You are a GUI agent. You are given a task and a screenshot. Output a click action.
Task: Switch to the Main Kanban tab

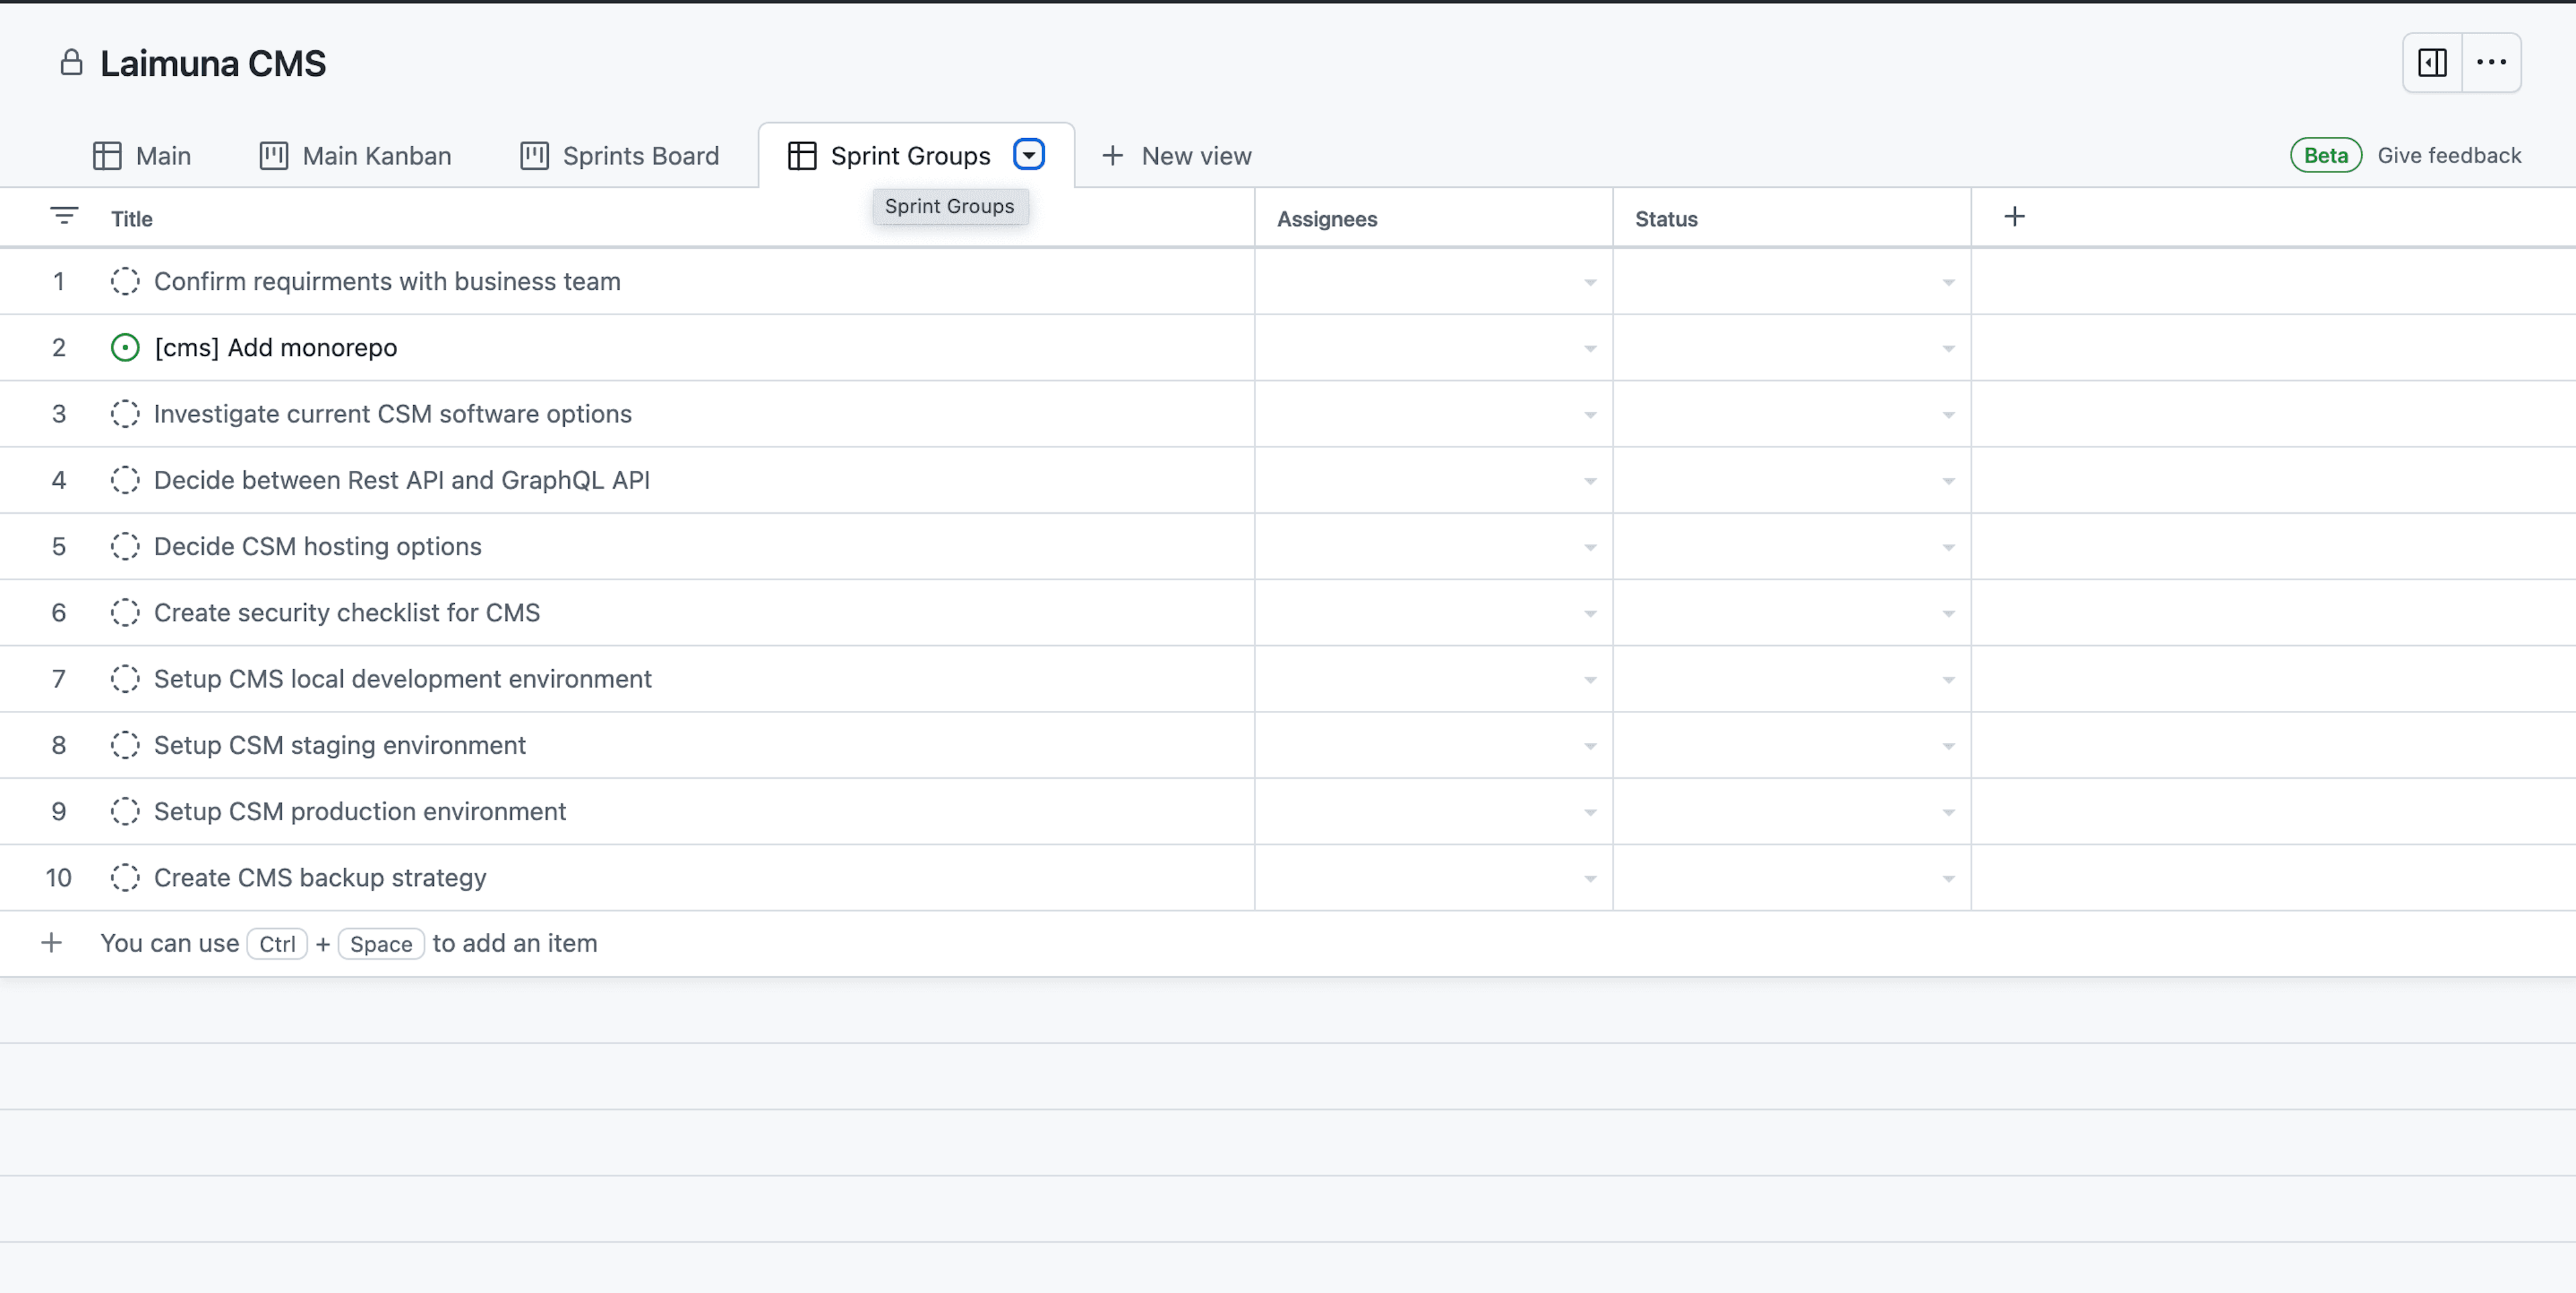pyautogui.click(x=356, y=156)
